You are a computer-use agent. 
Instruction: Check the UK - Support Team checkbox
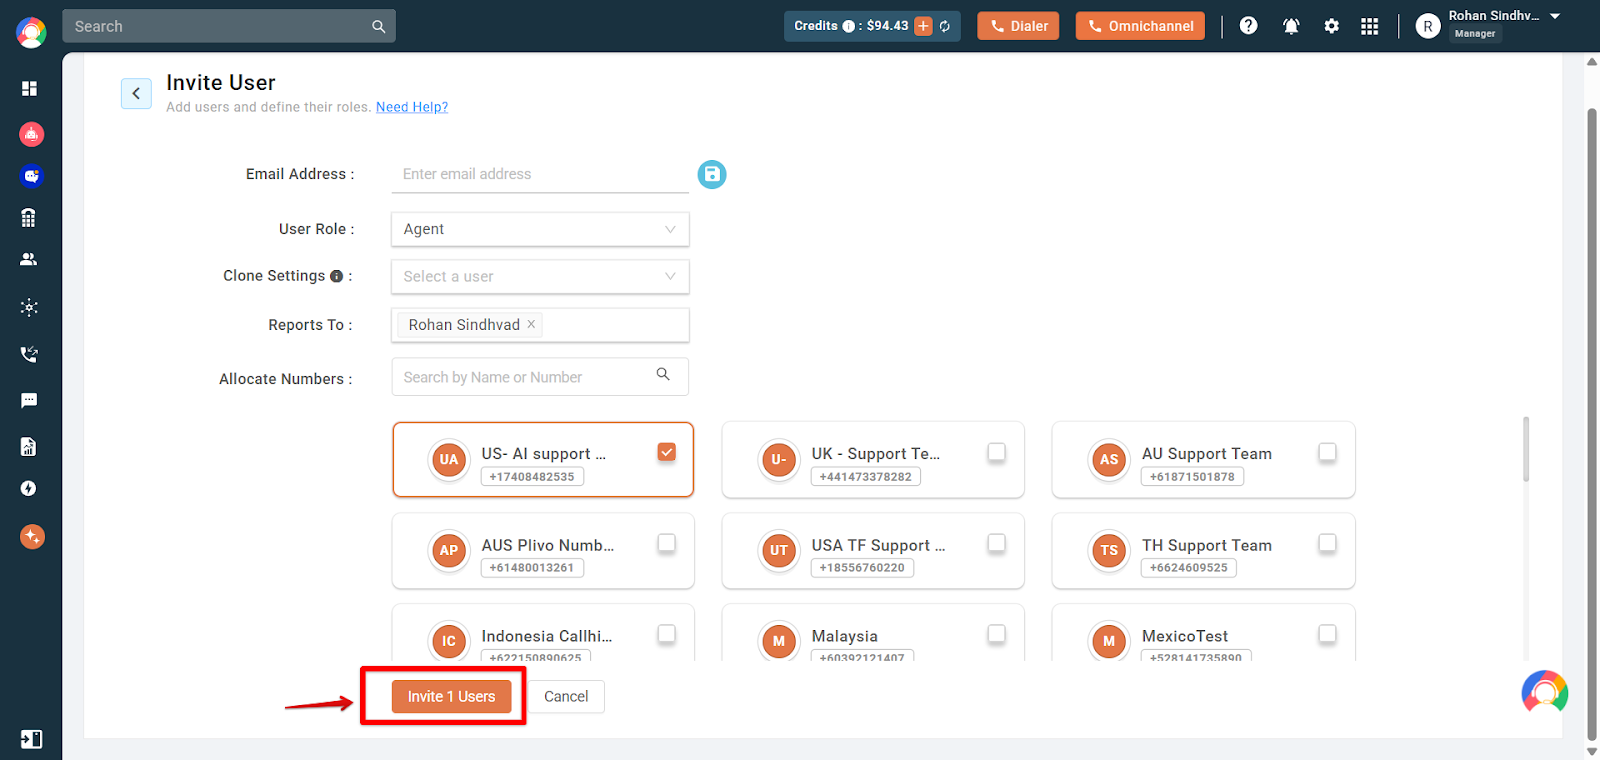[997, 452]
